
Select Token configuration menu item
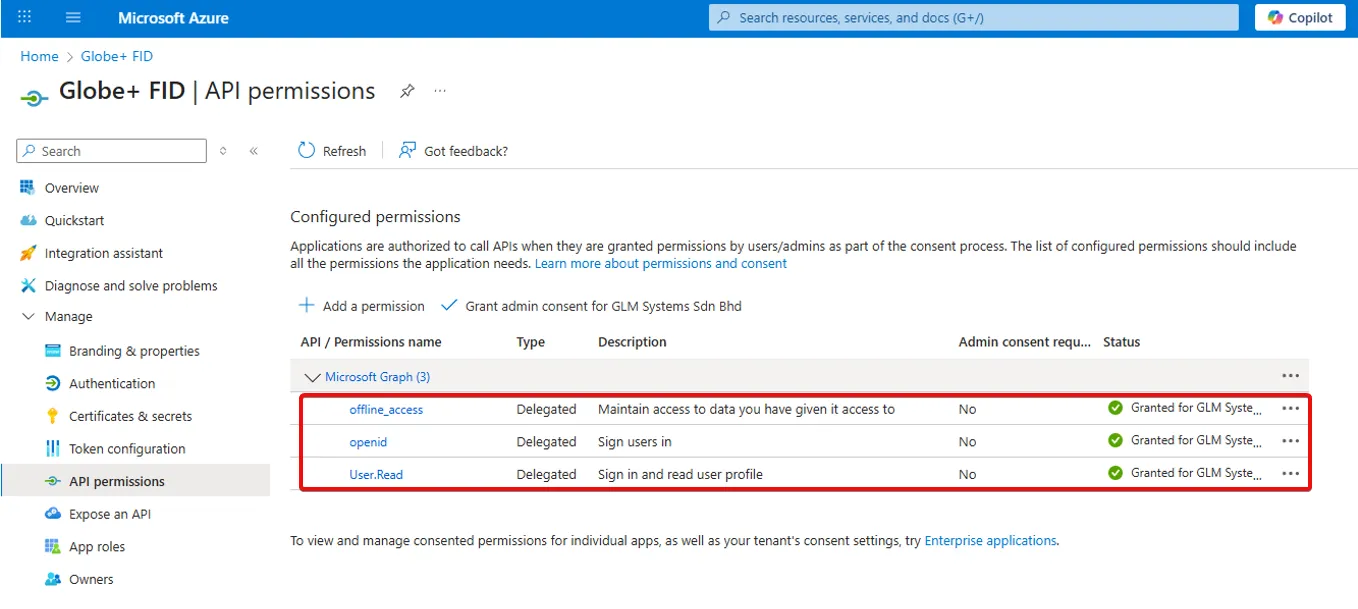[x=127, y=449]
